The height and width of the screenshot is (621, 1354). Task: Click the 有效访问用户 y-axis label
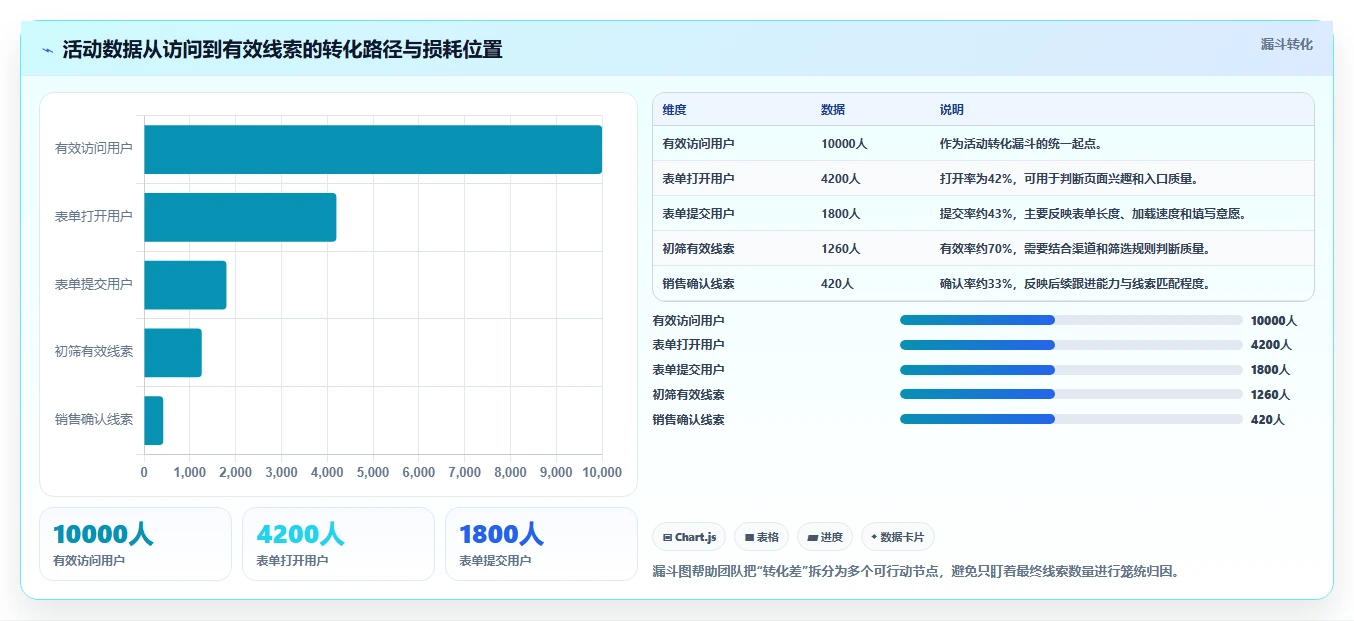pos(94,149)
